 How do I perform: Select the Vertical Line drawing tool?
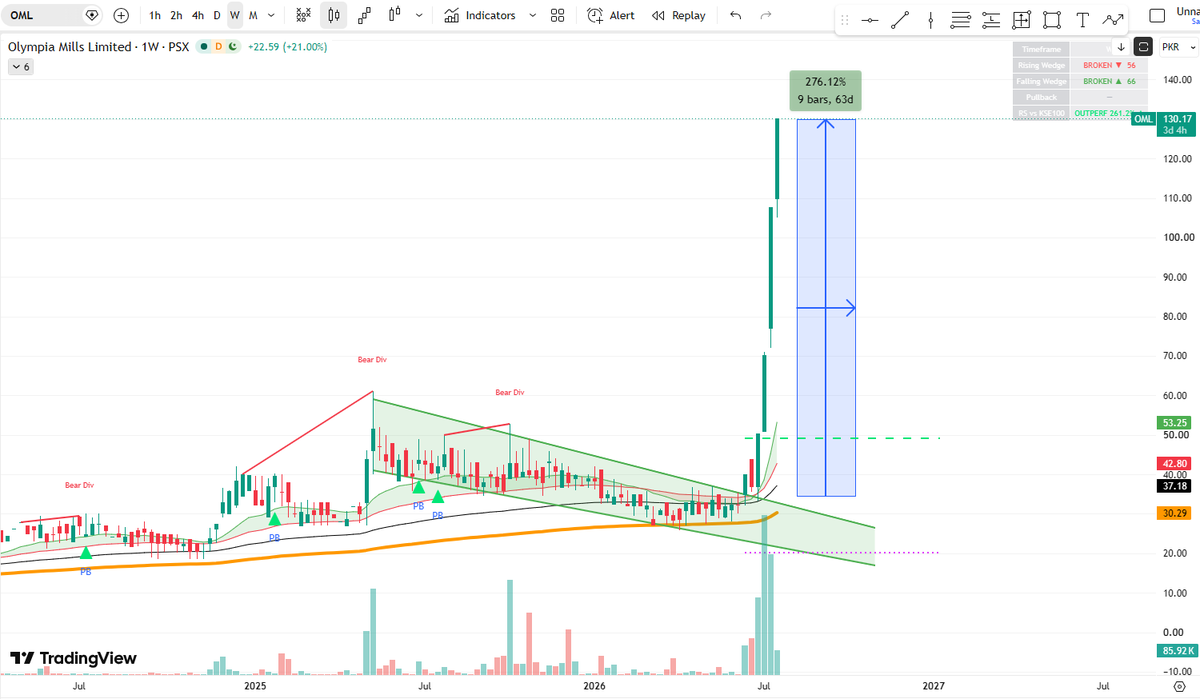[x=931, y=20]
